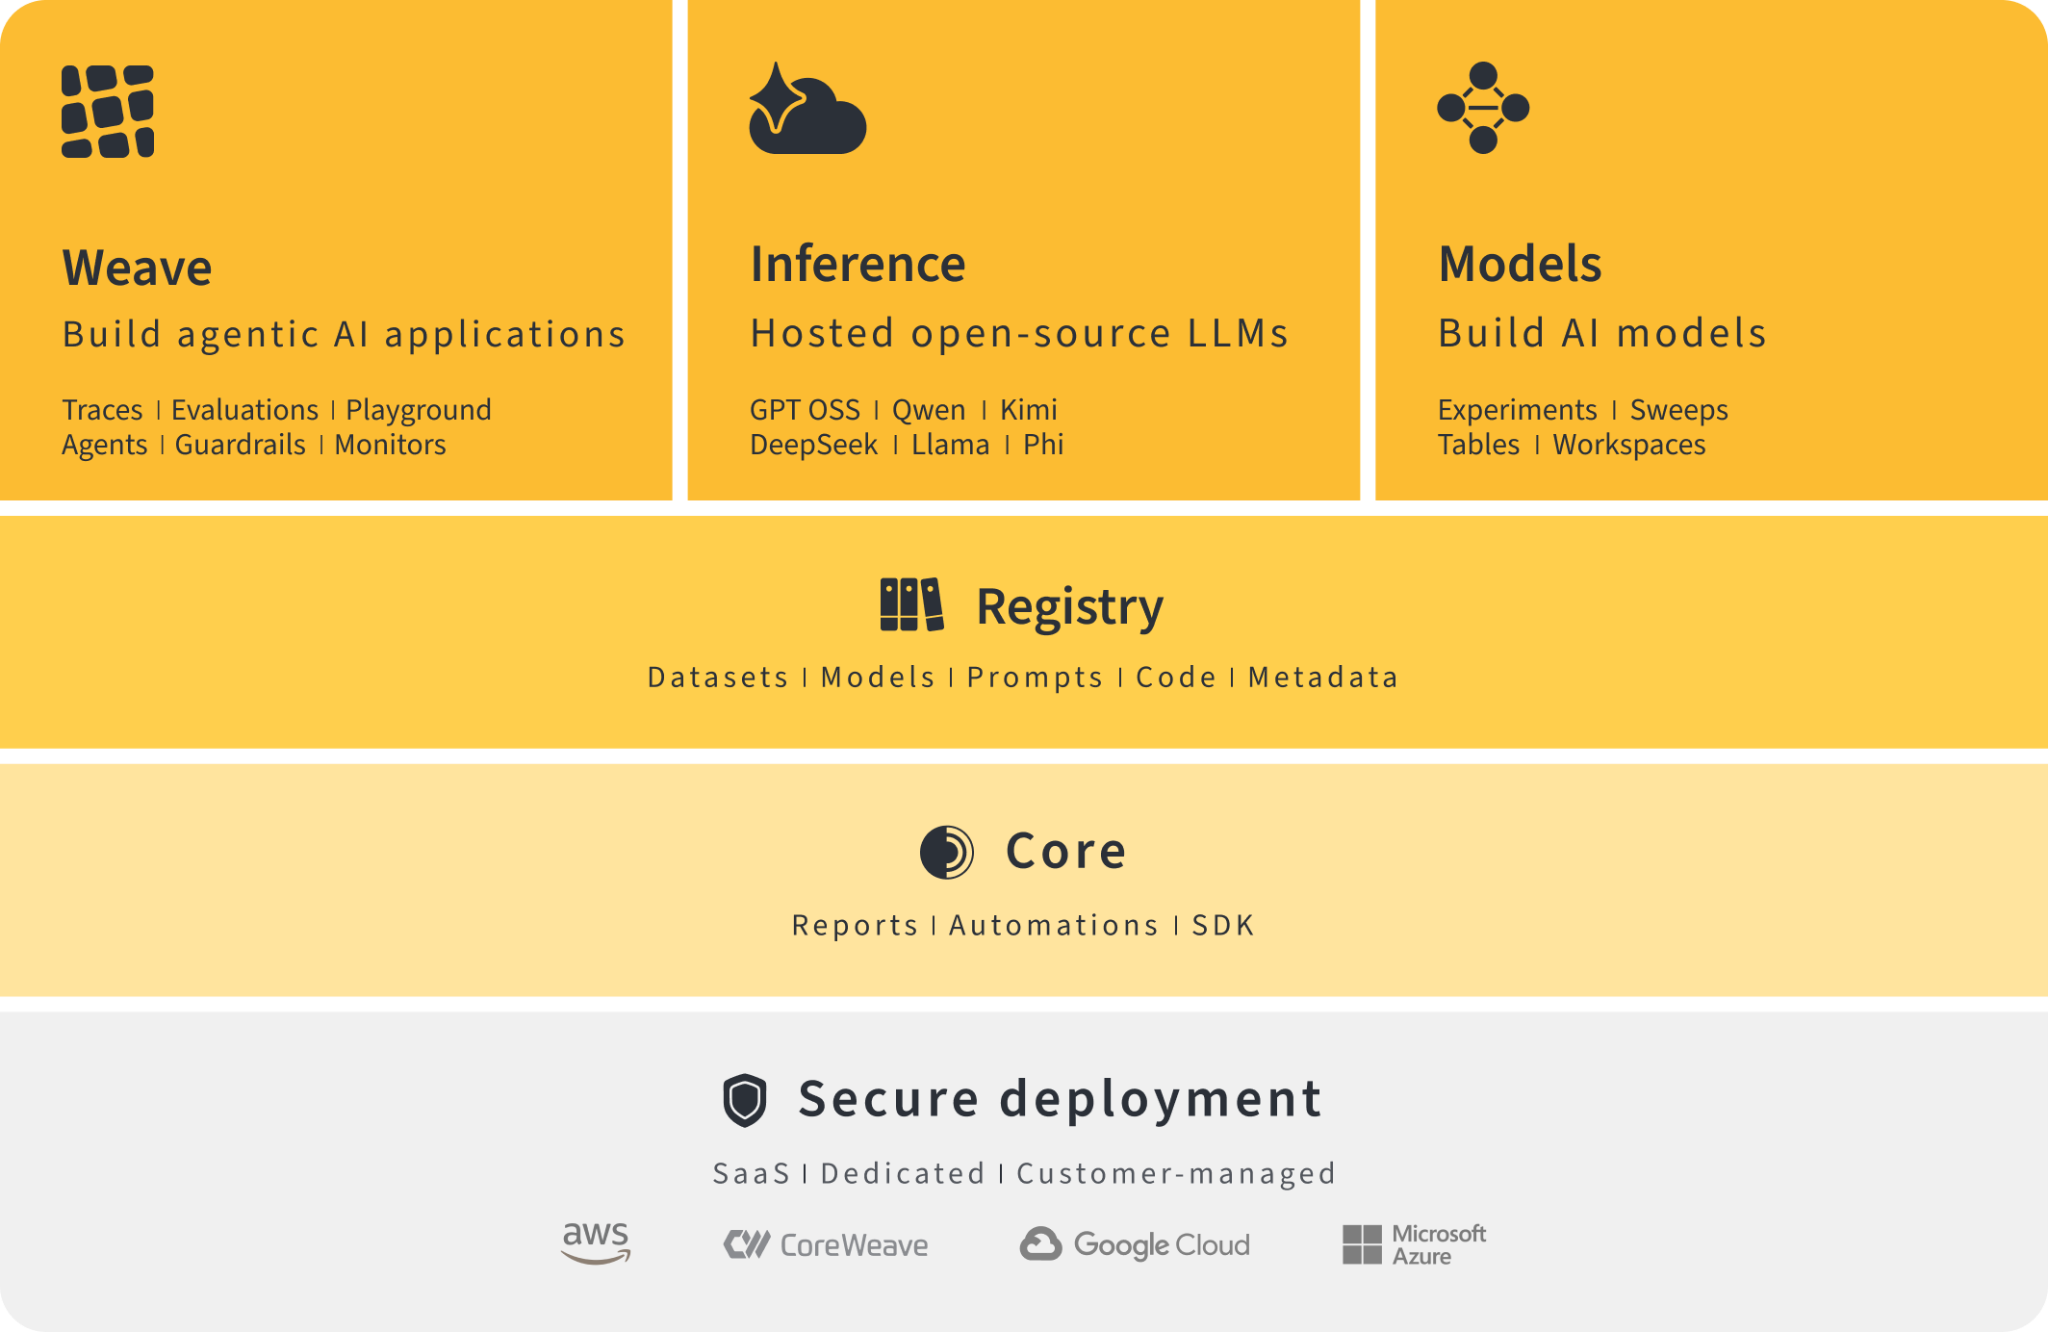Click Sweeps under Build AI models
This screenshot has height=1332, width=2048.
(1678, 410)
